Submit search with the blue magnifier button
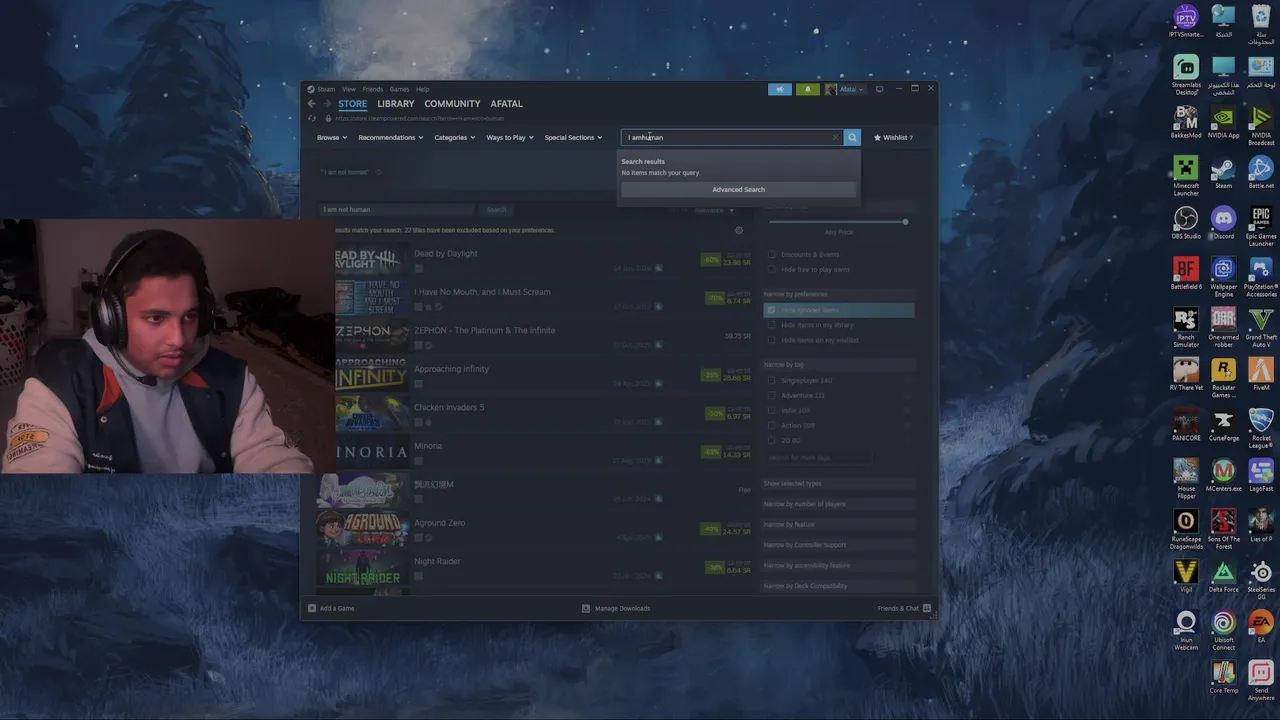This screenshot has height=720, width=1280. [x=852, y=137]
